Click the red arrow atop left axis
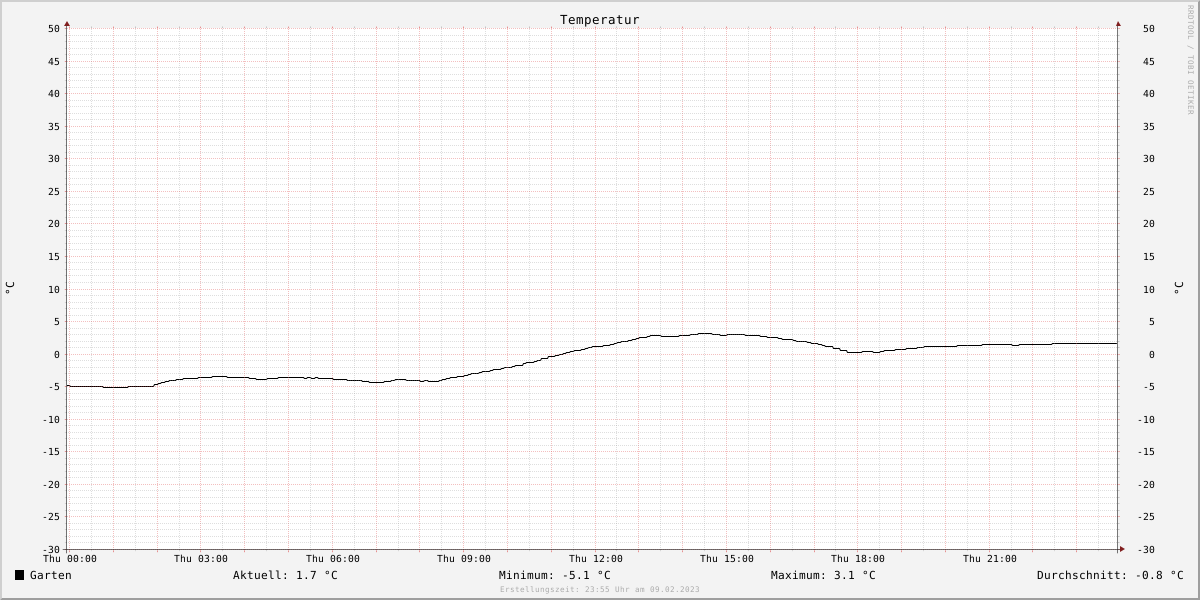The width and height of the screenshot is (1200, 600). [x=67, y=23]
